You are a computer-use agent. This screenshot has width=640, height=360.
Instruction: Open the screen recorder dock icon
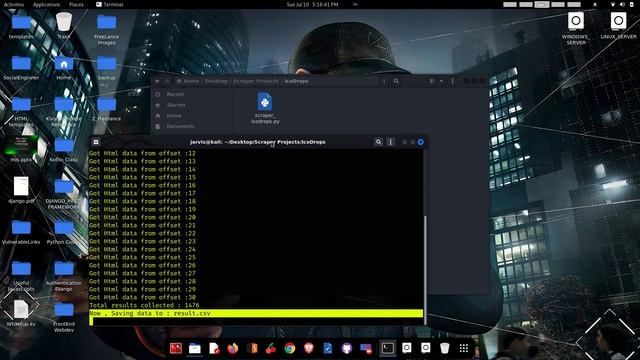tap(366, 348)
